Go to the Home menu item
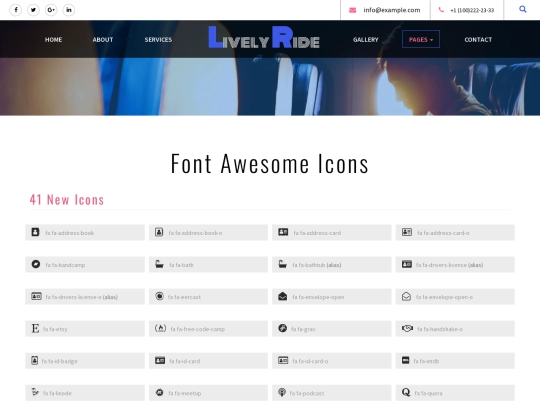Image resolution: width=540 pixels, height=405 pixels. pyautogui.click(x=53, y=40)
